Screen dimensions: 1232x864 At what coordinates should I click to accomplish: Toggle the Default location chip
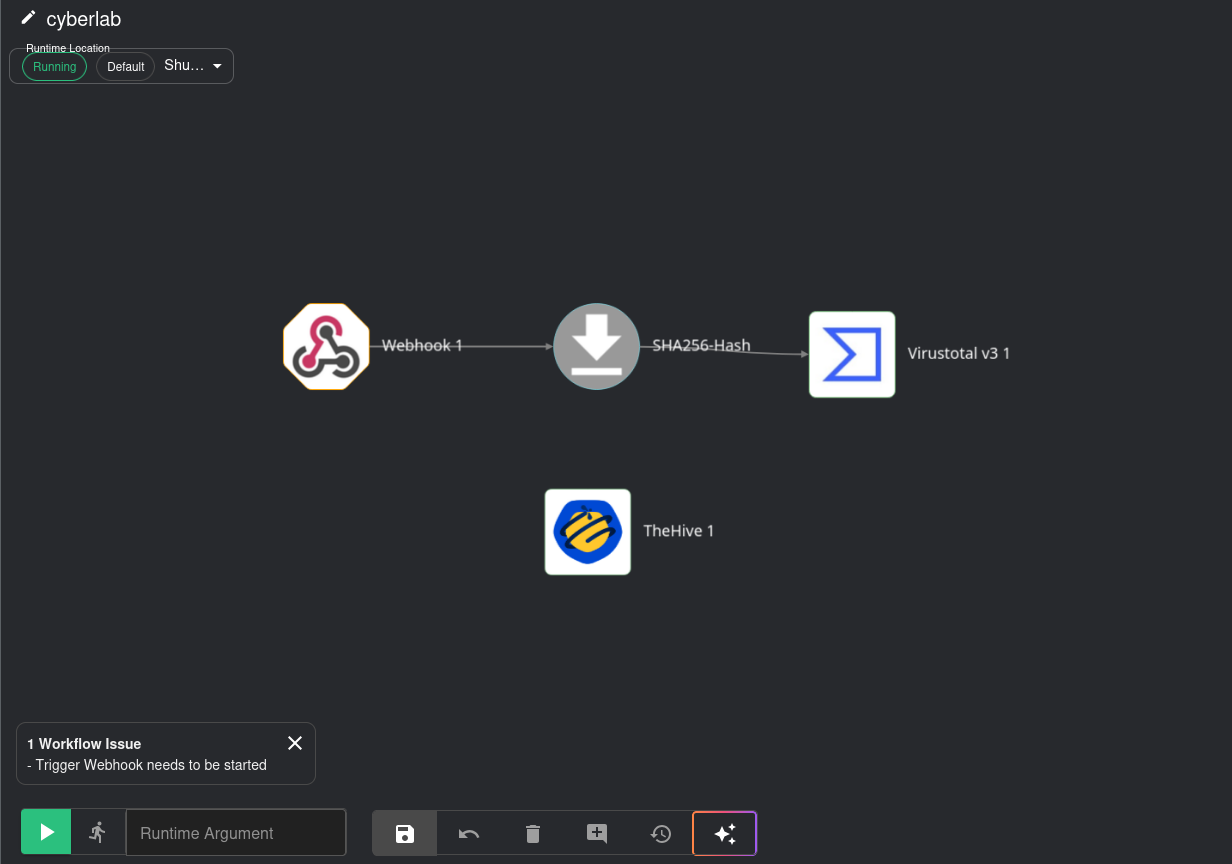tap(126, 67)
